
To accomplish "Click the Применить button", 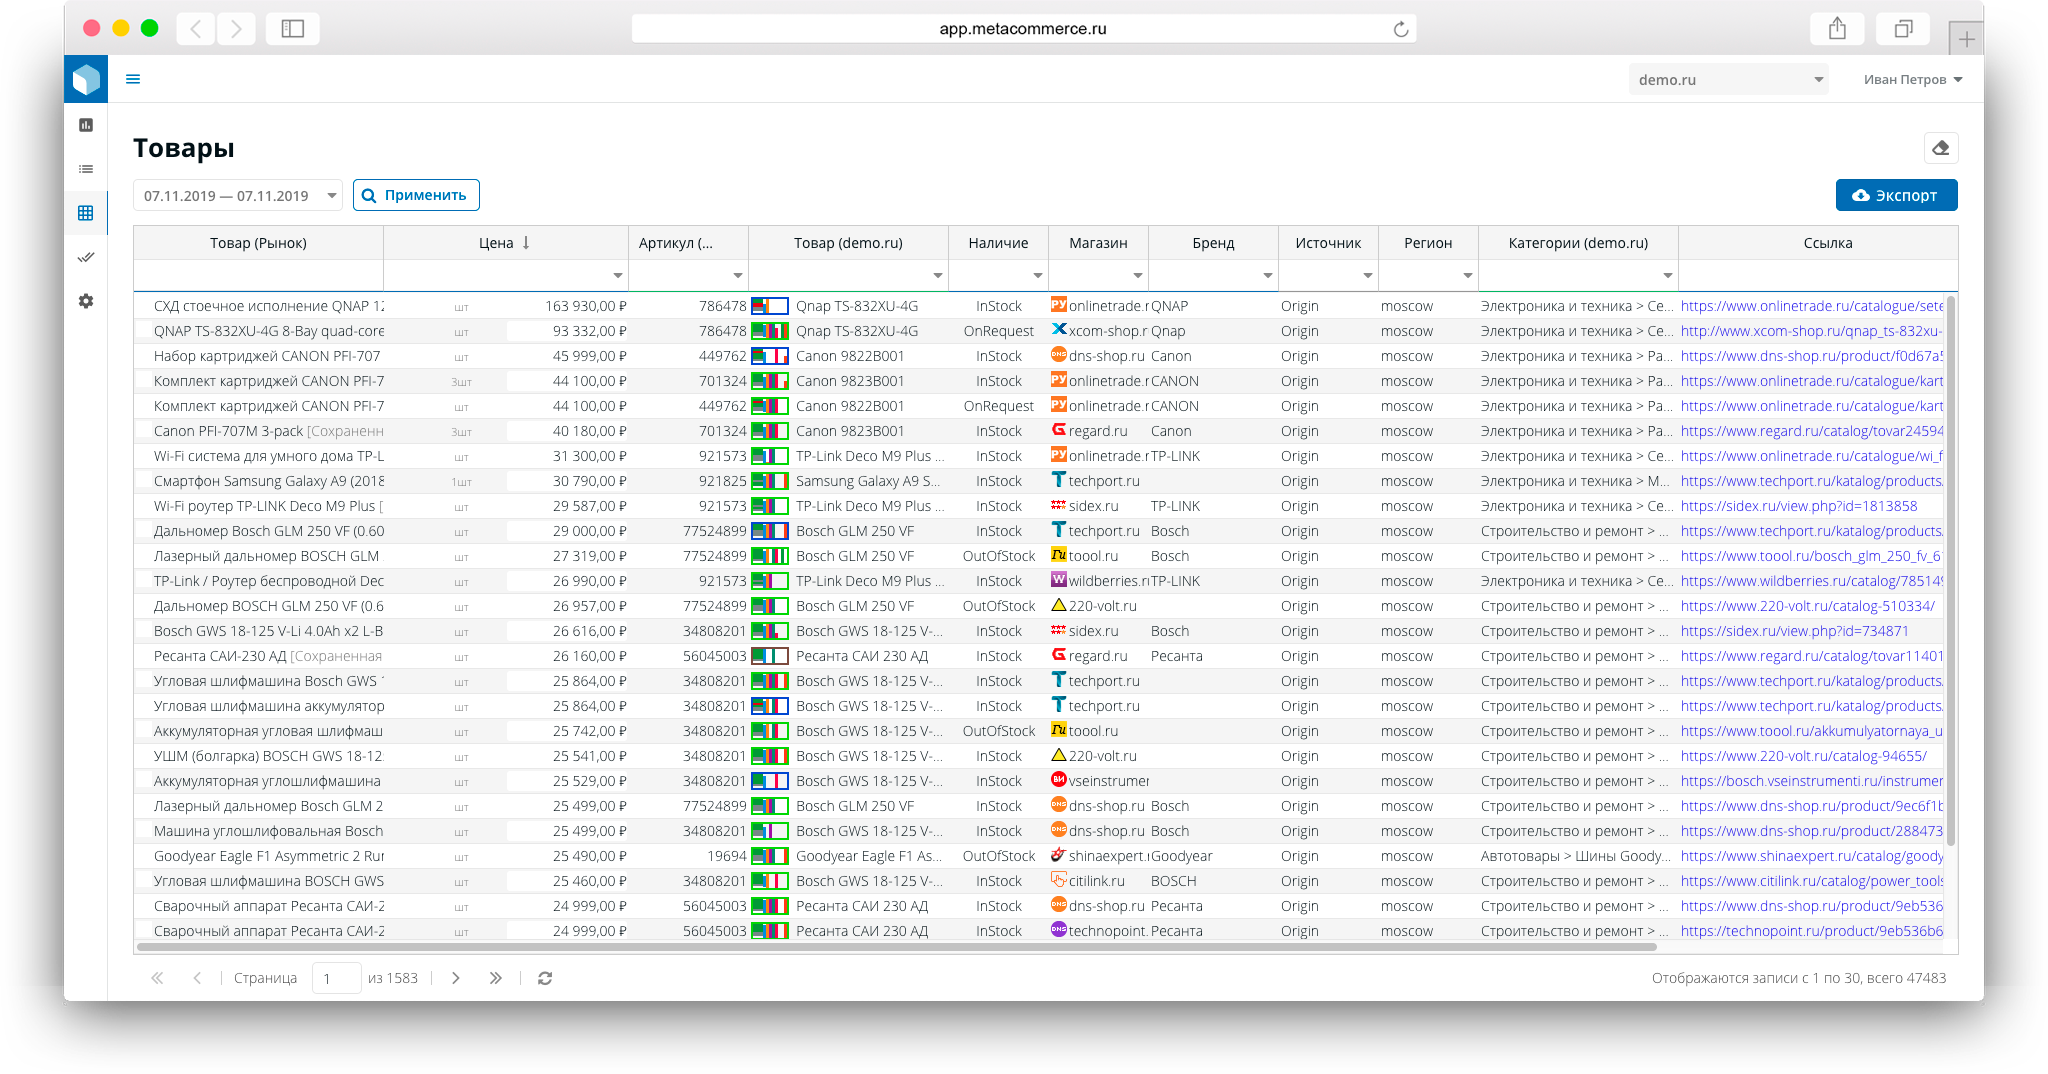I will [416, 195].
